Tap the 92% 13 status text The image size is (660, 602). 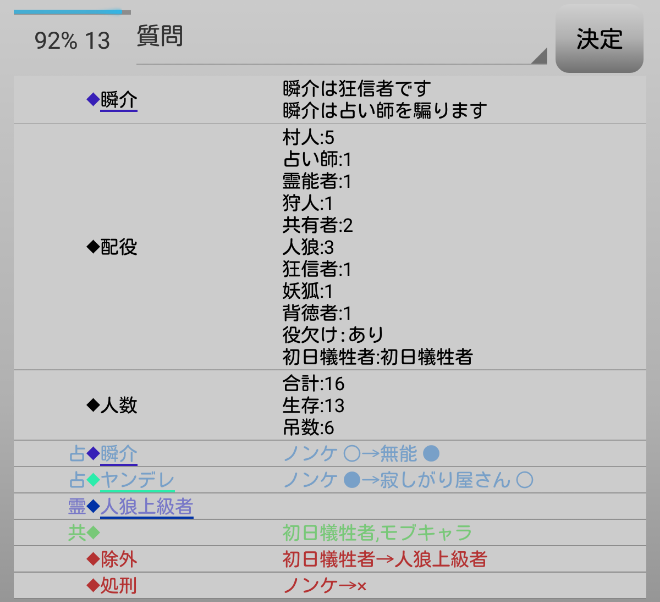72,40
